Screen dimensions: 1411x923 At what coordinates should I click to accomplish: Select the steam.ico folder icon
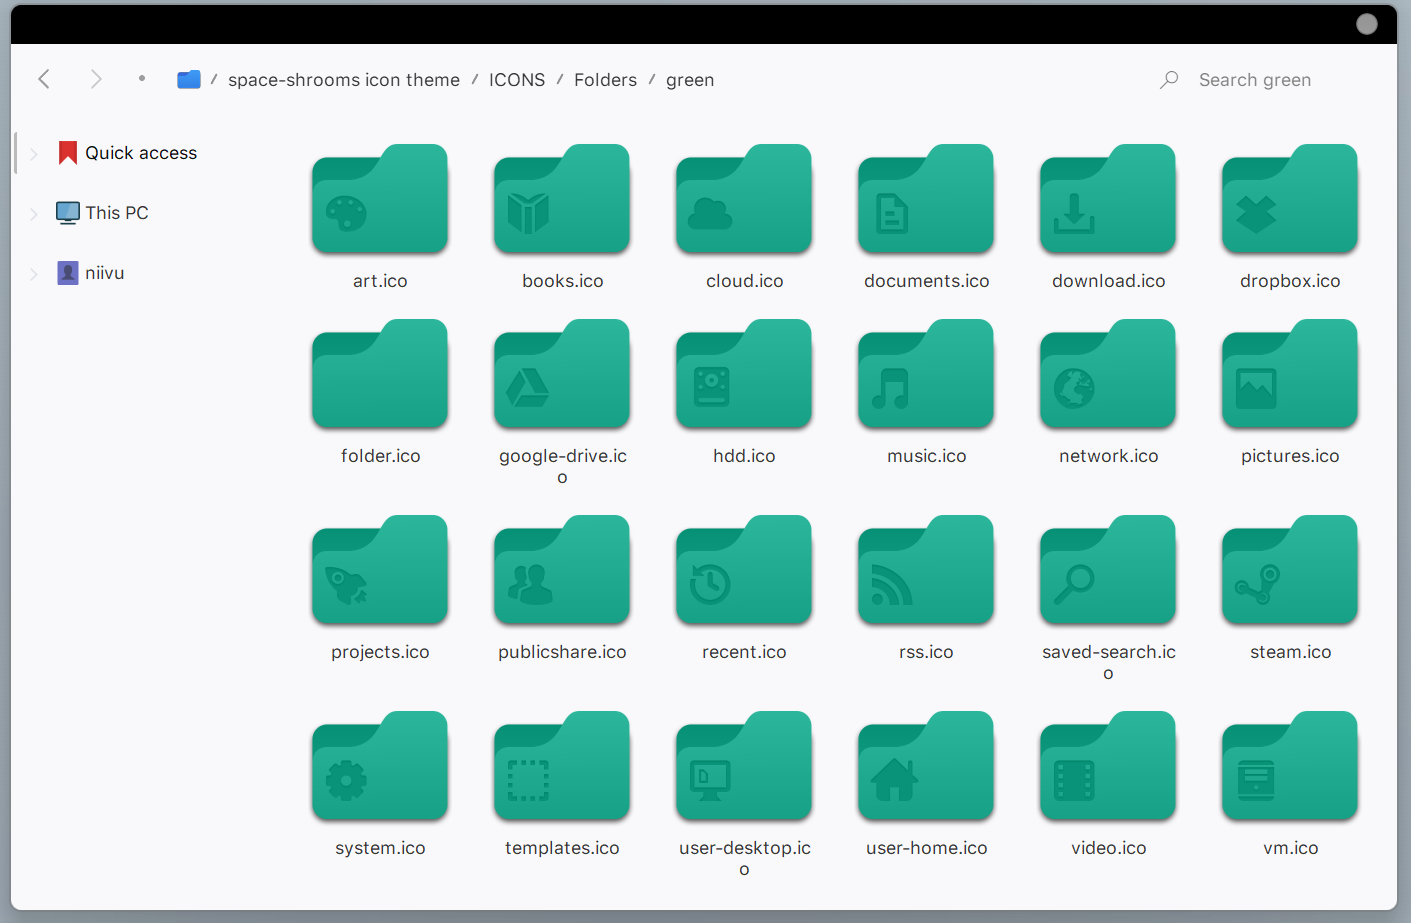pos(1290,570)
